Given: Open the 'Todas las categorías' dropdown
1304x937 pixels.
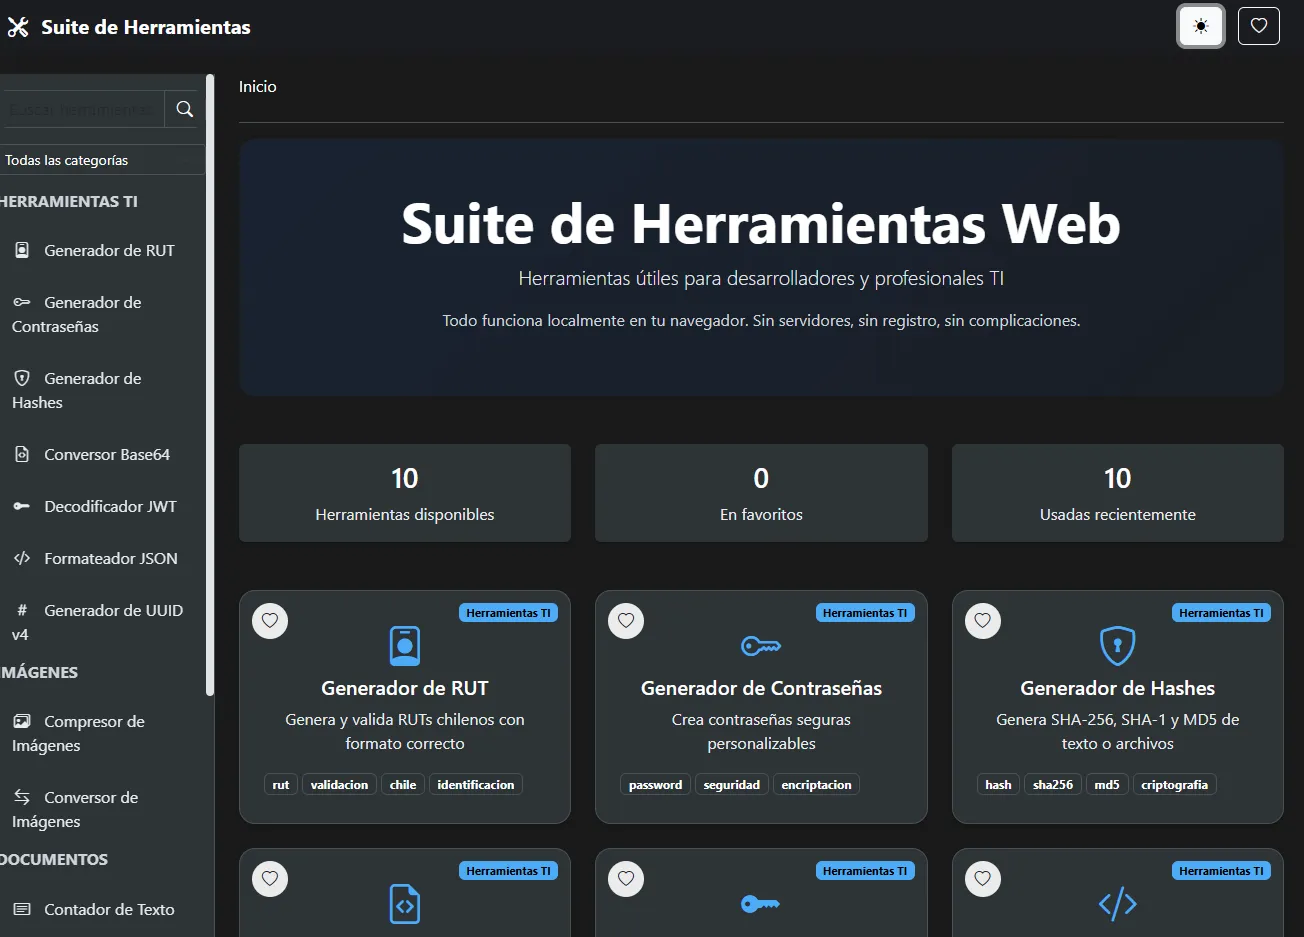Looking at the screenshot, I should point(102,160).
